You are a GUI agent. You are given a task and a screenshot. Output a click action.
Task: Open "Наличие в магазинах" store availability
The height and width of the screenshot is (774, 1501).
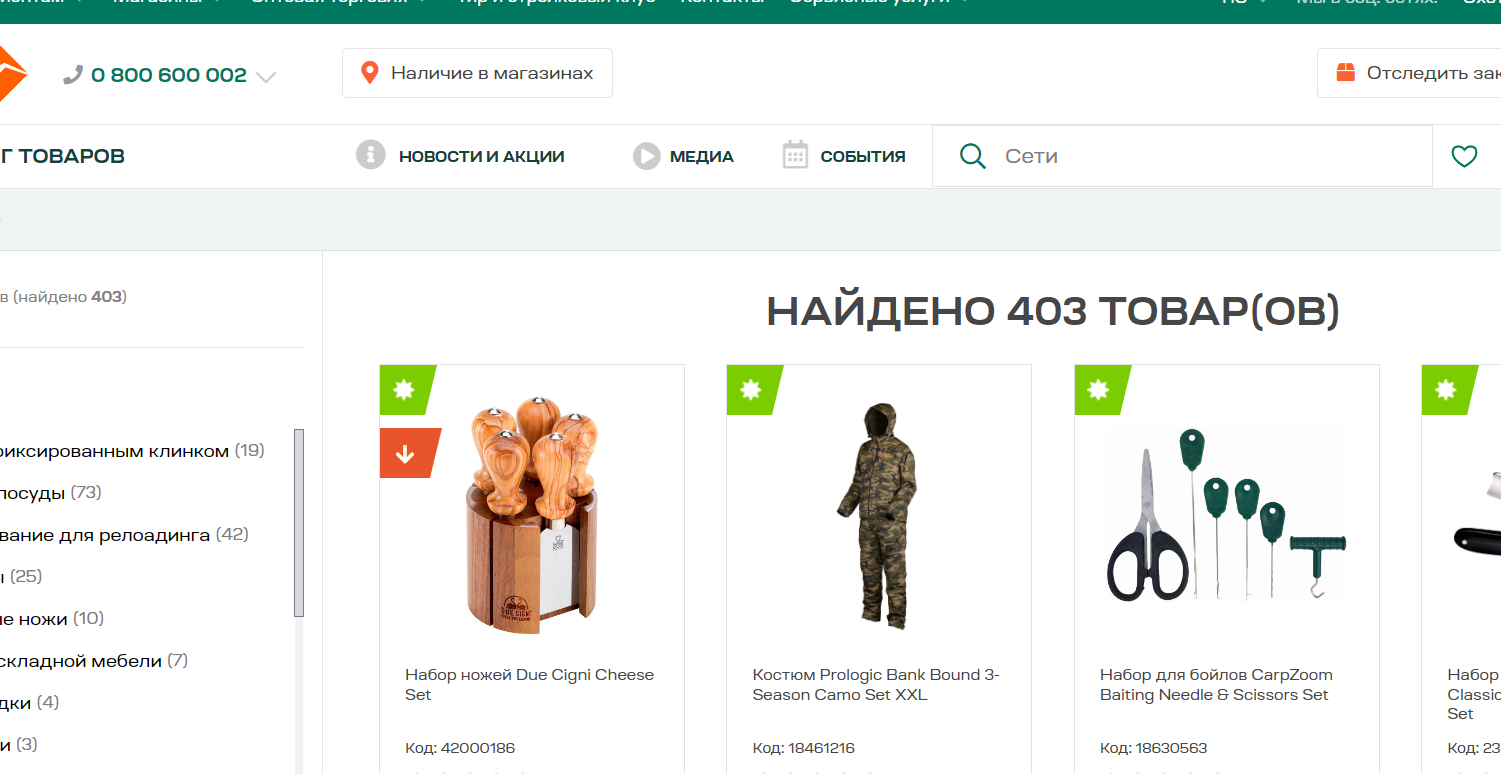point(477,73)
